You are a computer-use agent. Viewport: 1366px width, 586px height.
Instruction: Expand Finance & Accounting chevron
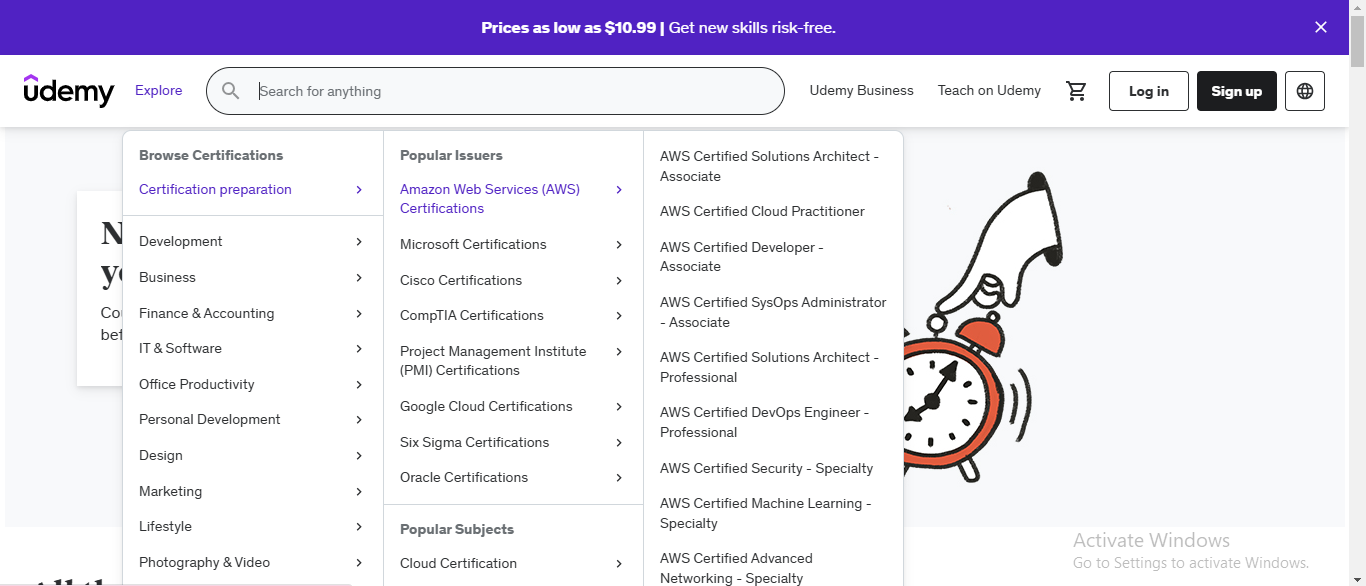[359, 314]
